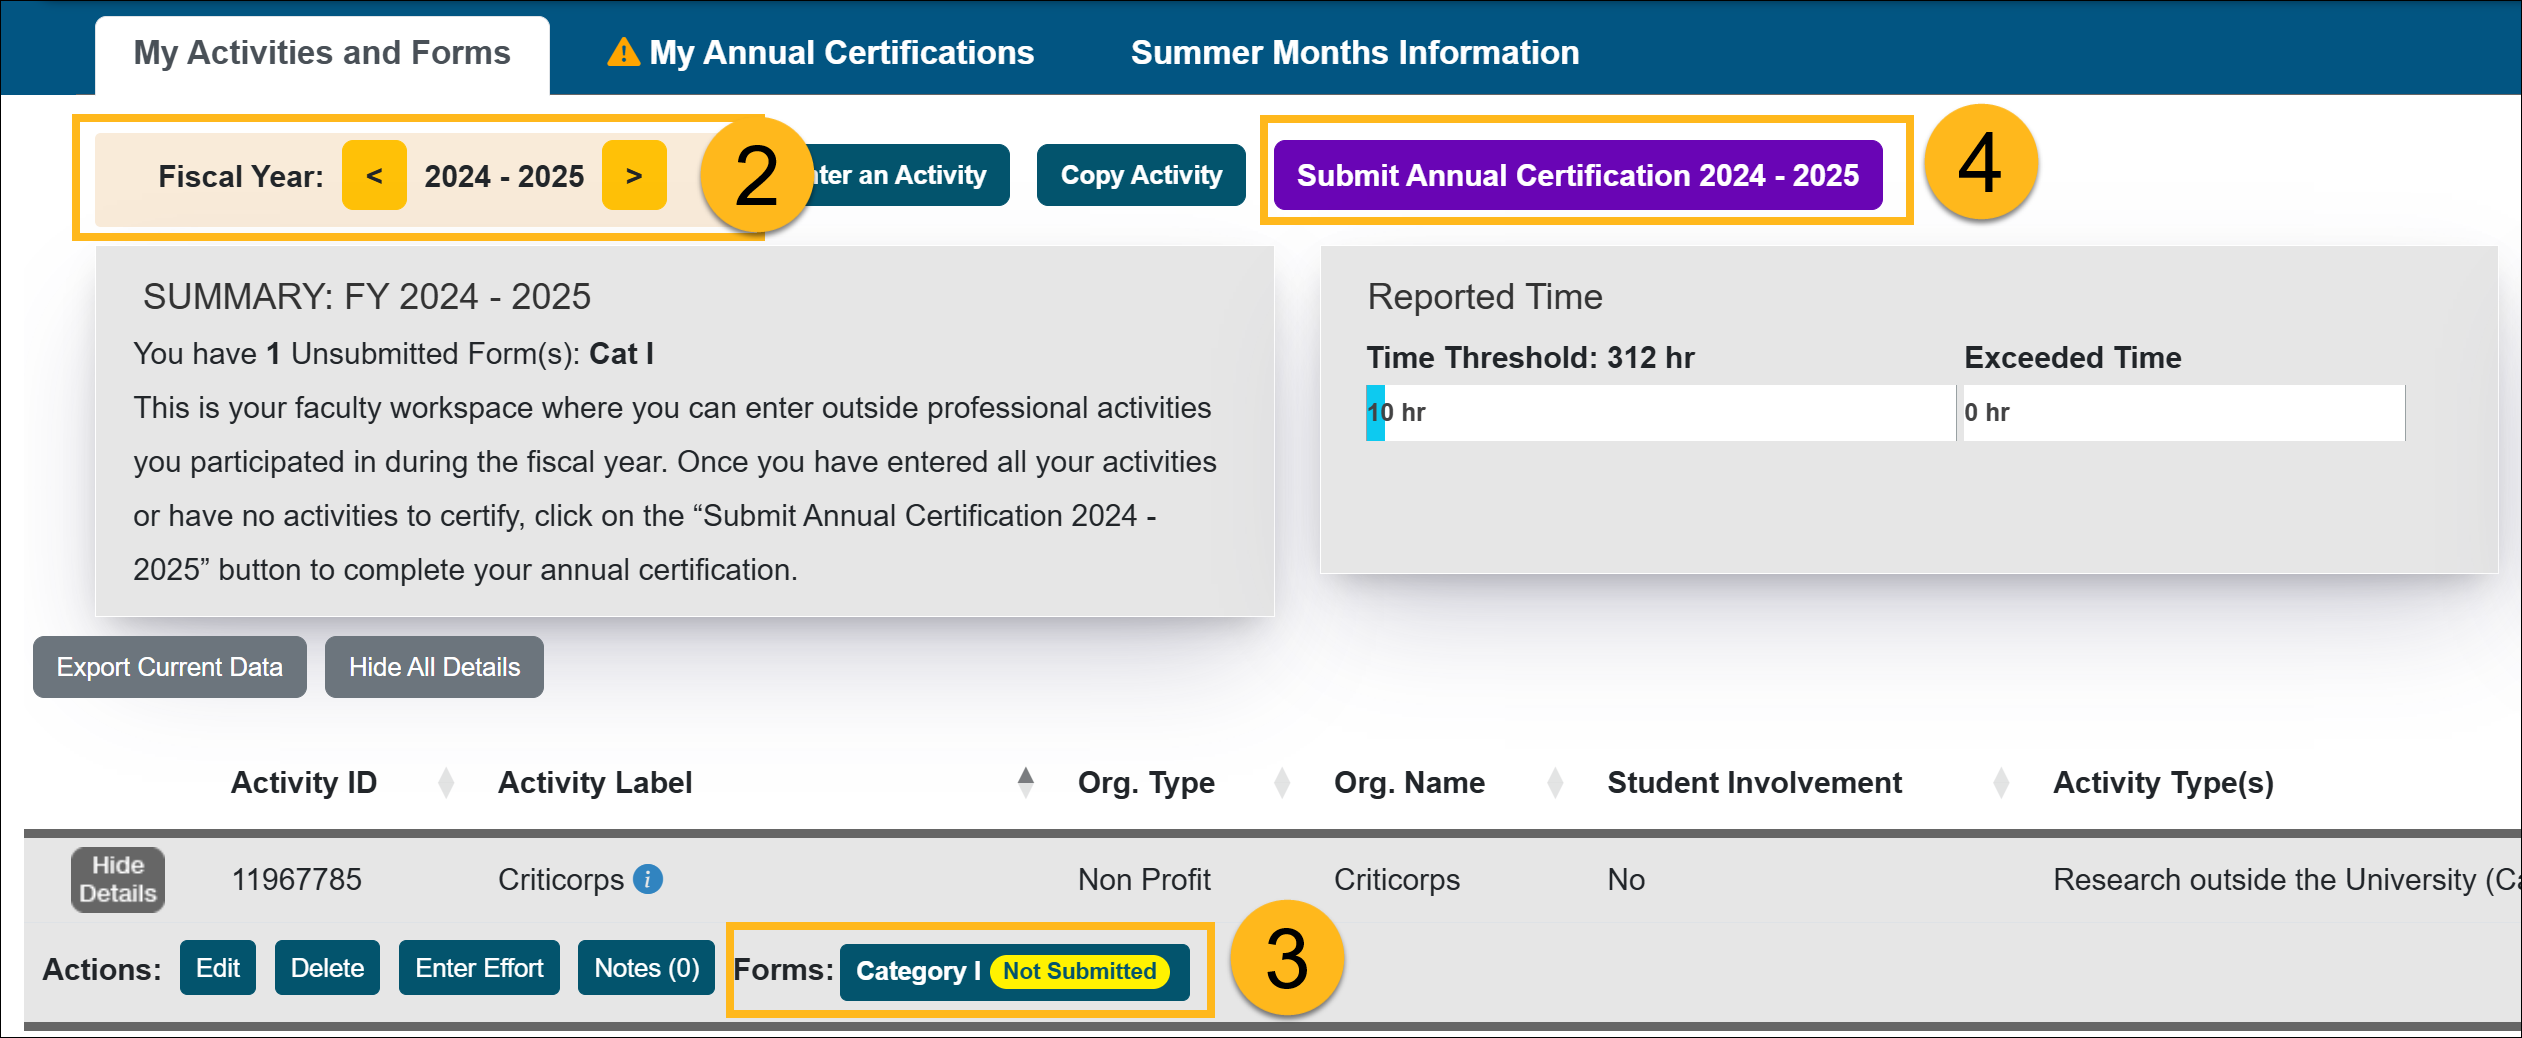The height and width of the screenshot is (1038, 2522).
Task: Click Enter Effort for the Criticorps activity
Action: click(x=479, y=967)
